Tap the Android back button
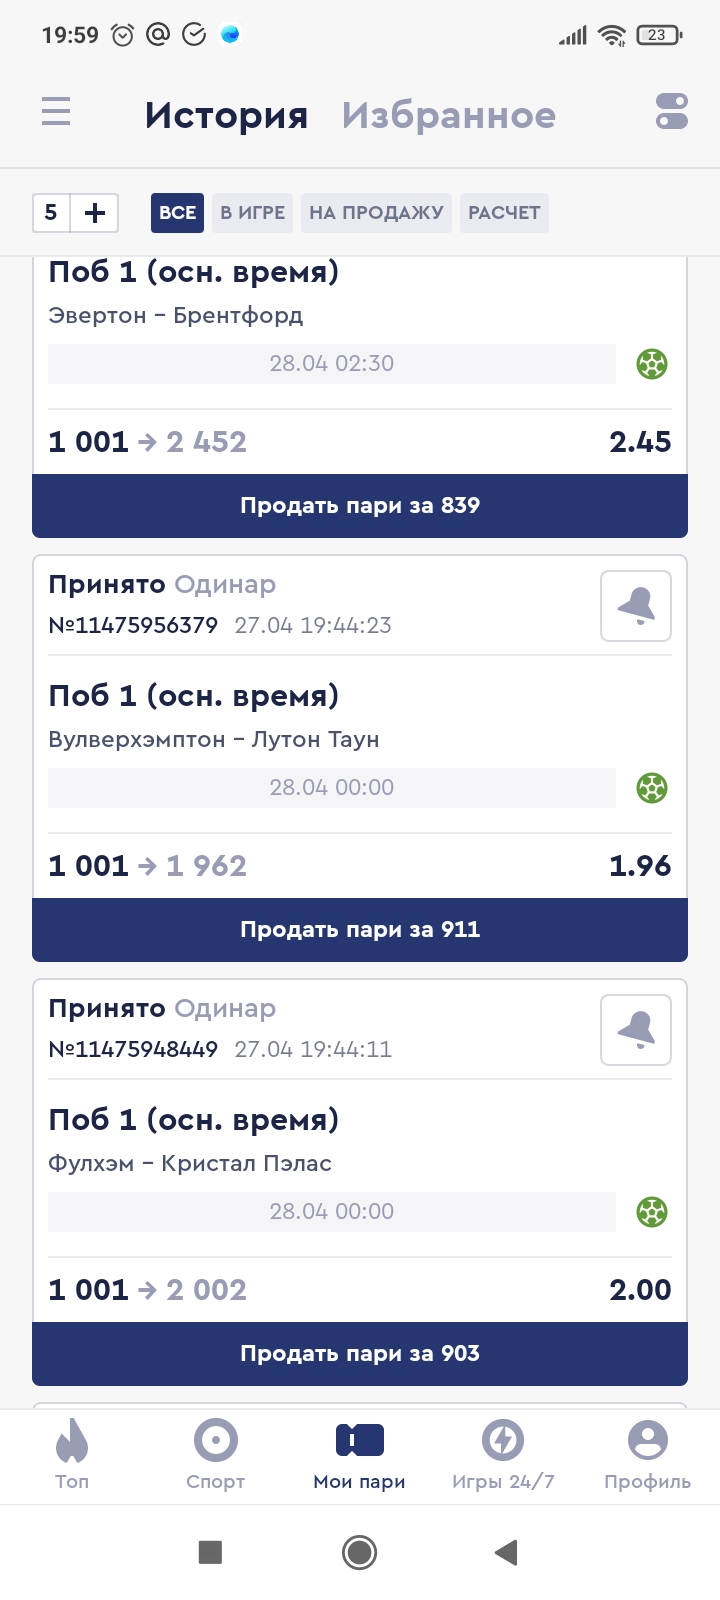720x1600 pixels. tap(506, 1552)
